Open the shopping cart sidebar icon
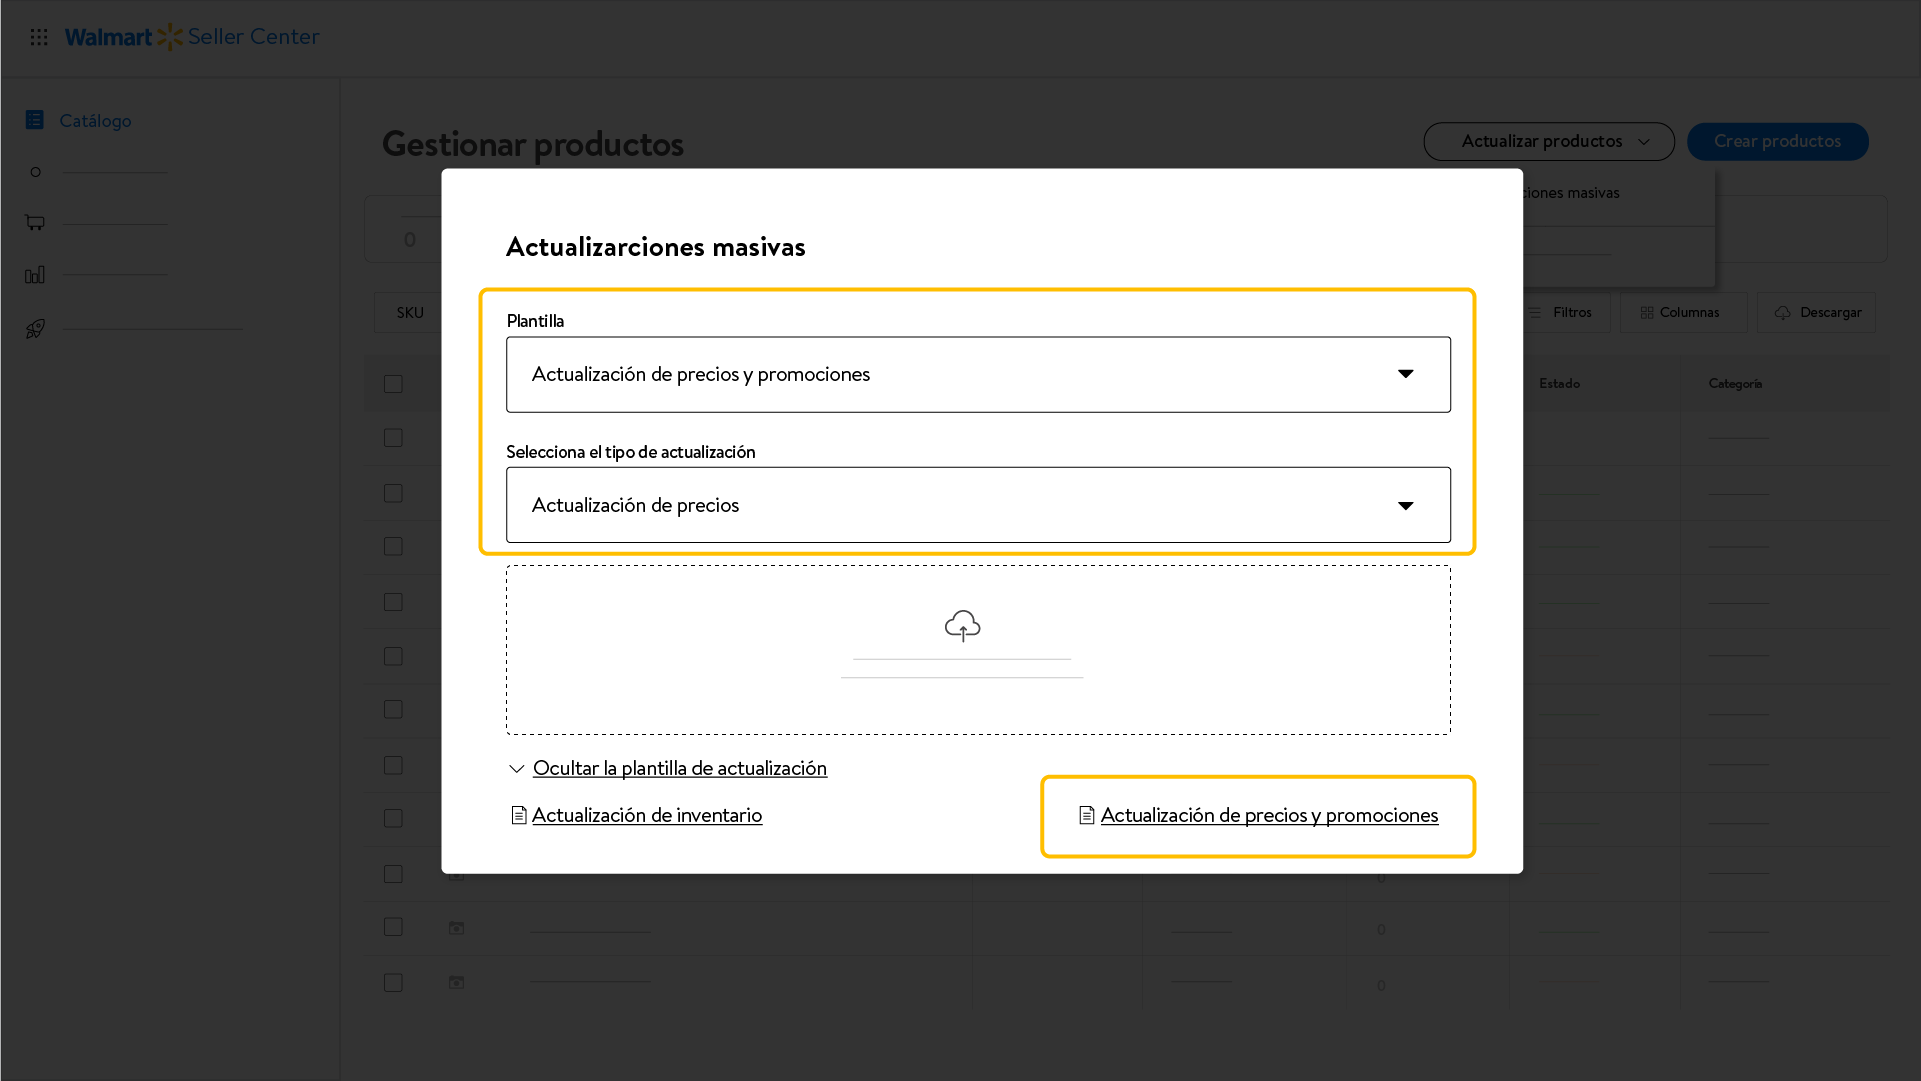The height and width of the screenshot is (1081, 1921). coord(35,222)
